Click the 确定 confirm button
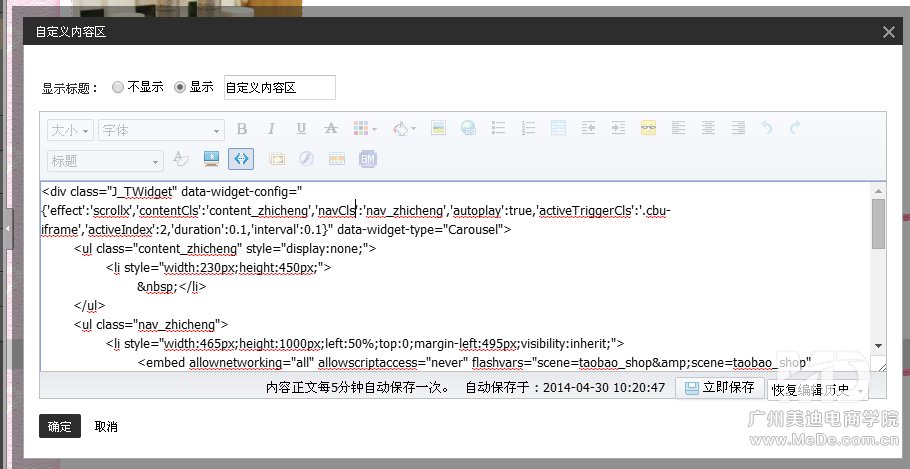Image resolution: width=910 pixels, height=469 pixels. click(x=60, y=426)
